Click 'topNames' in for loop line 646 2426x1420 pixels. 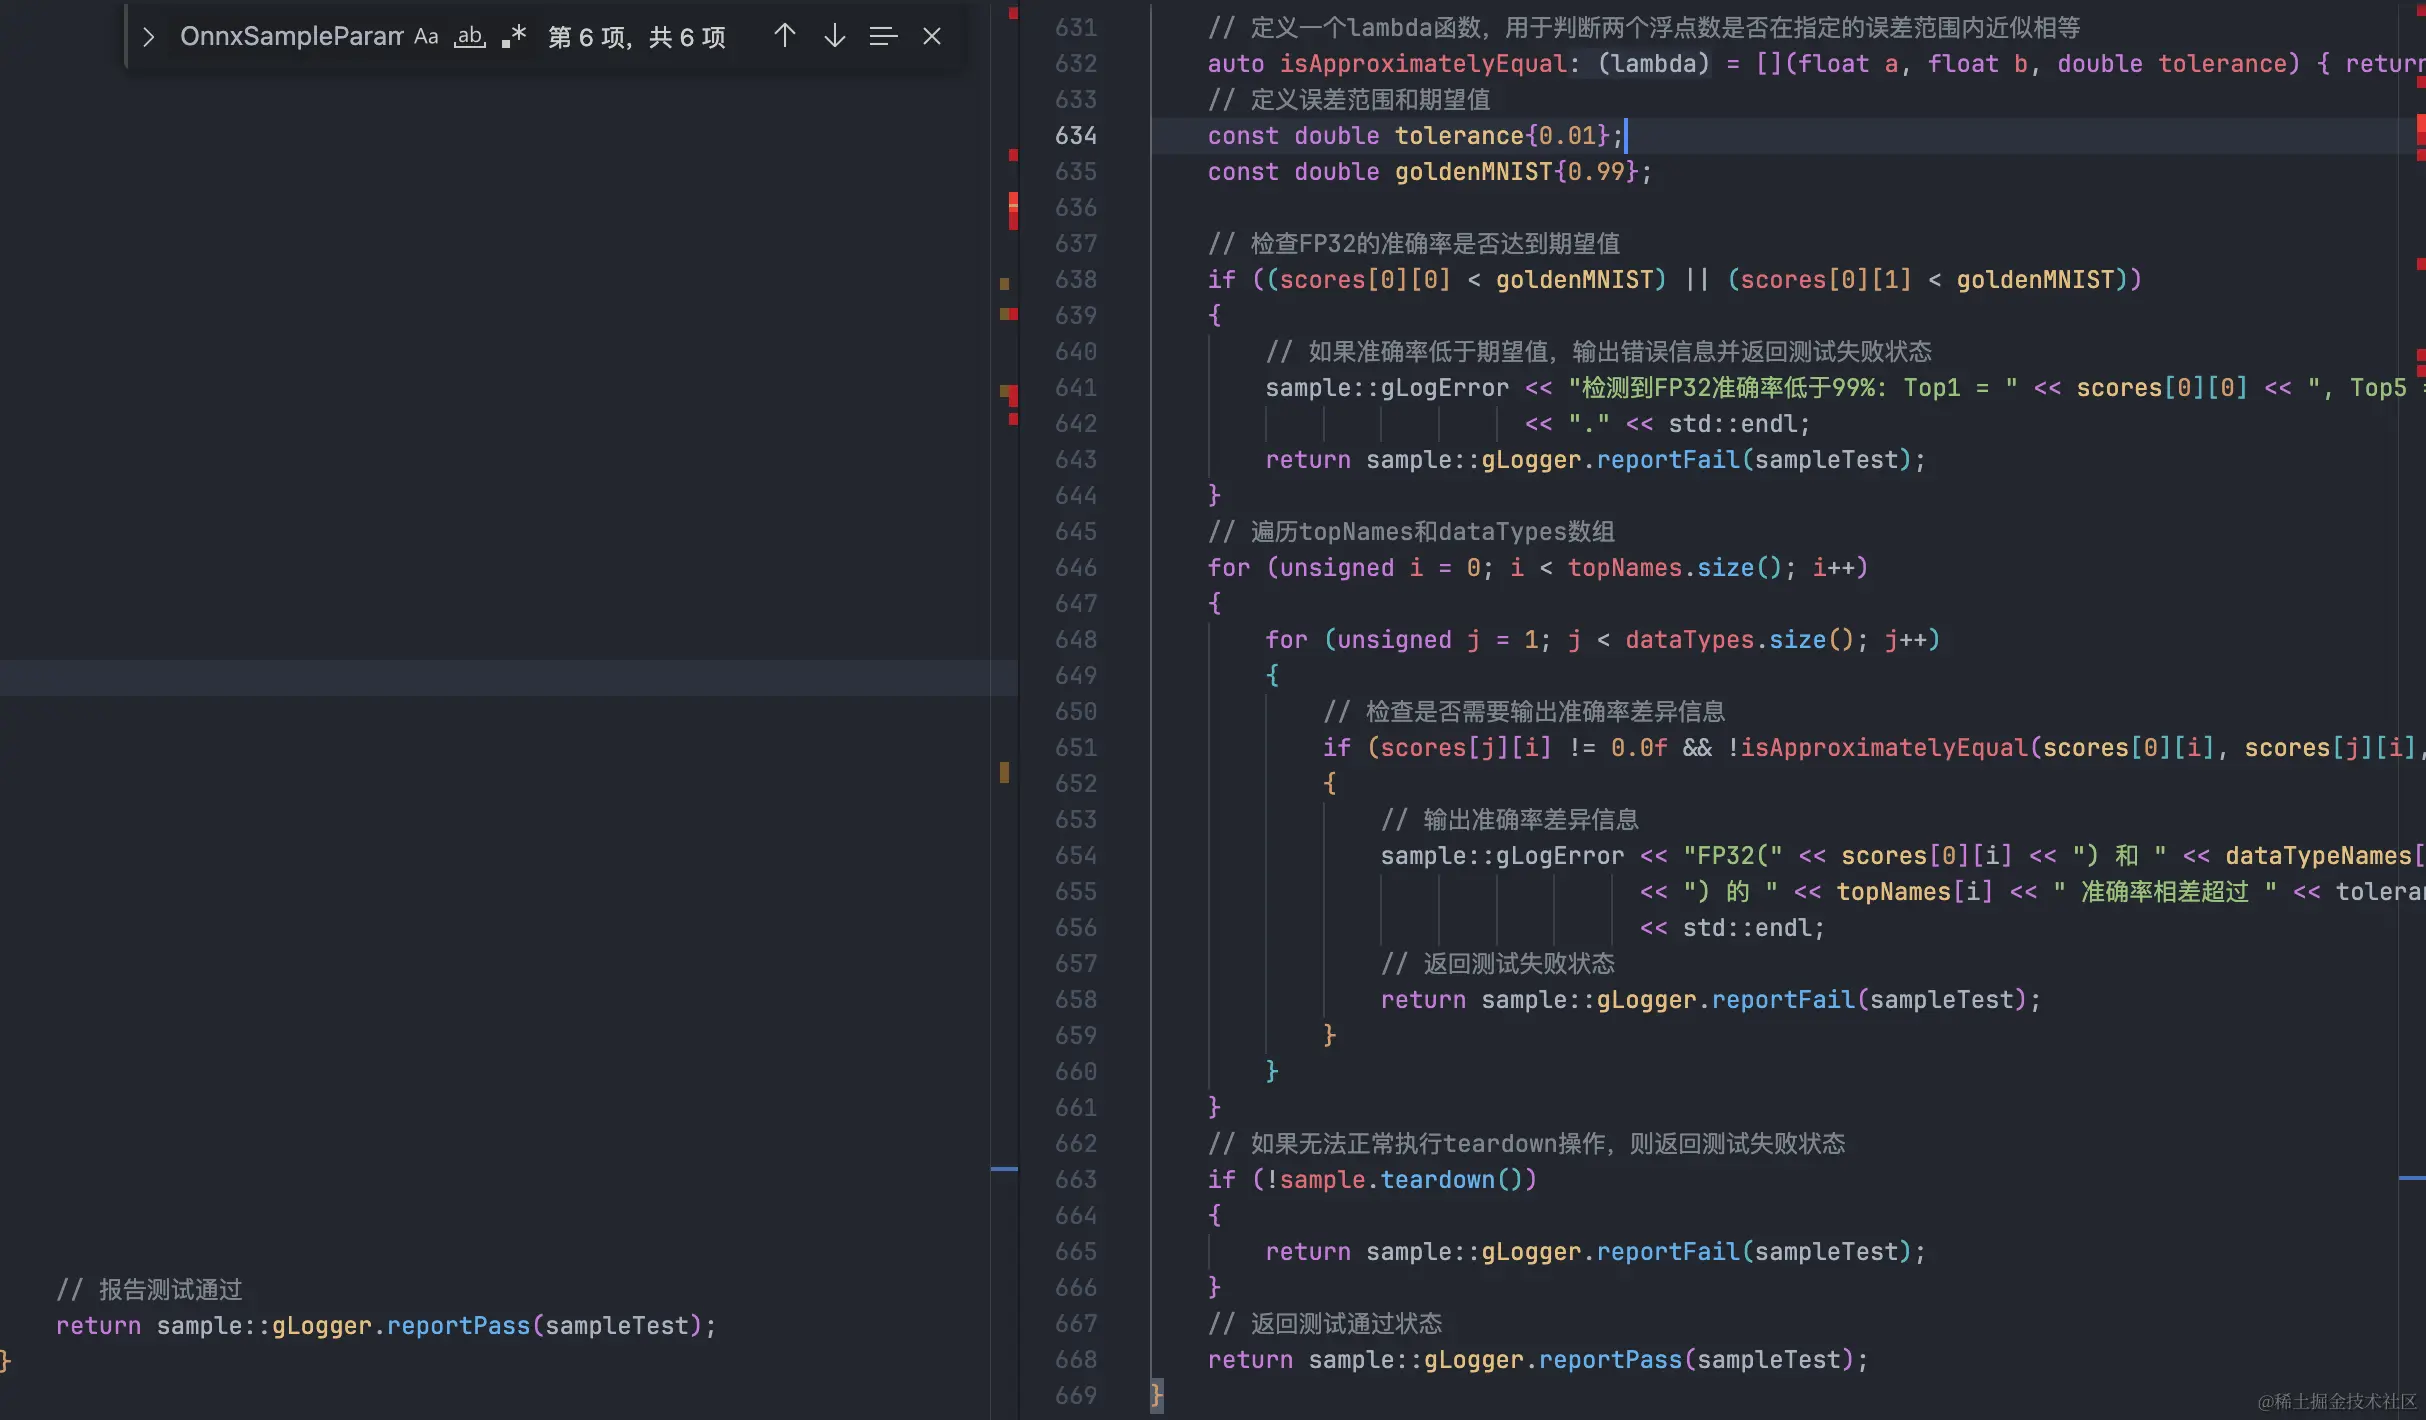pos(1625,567)
